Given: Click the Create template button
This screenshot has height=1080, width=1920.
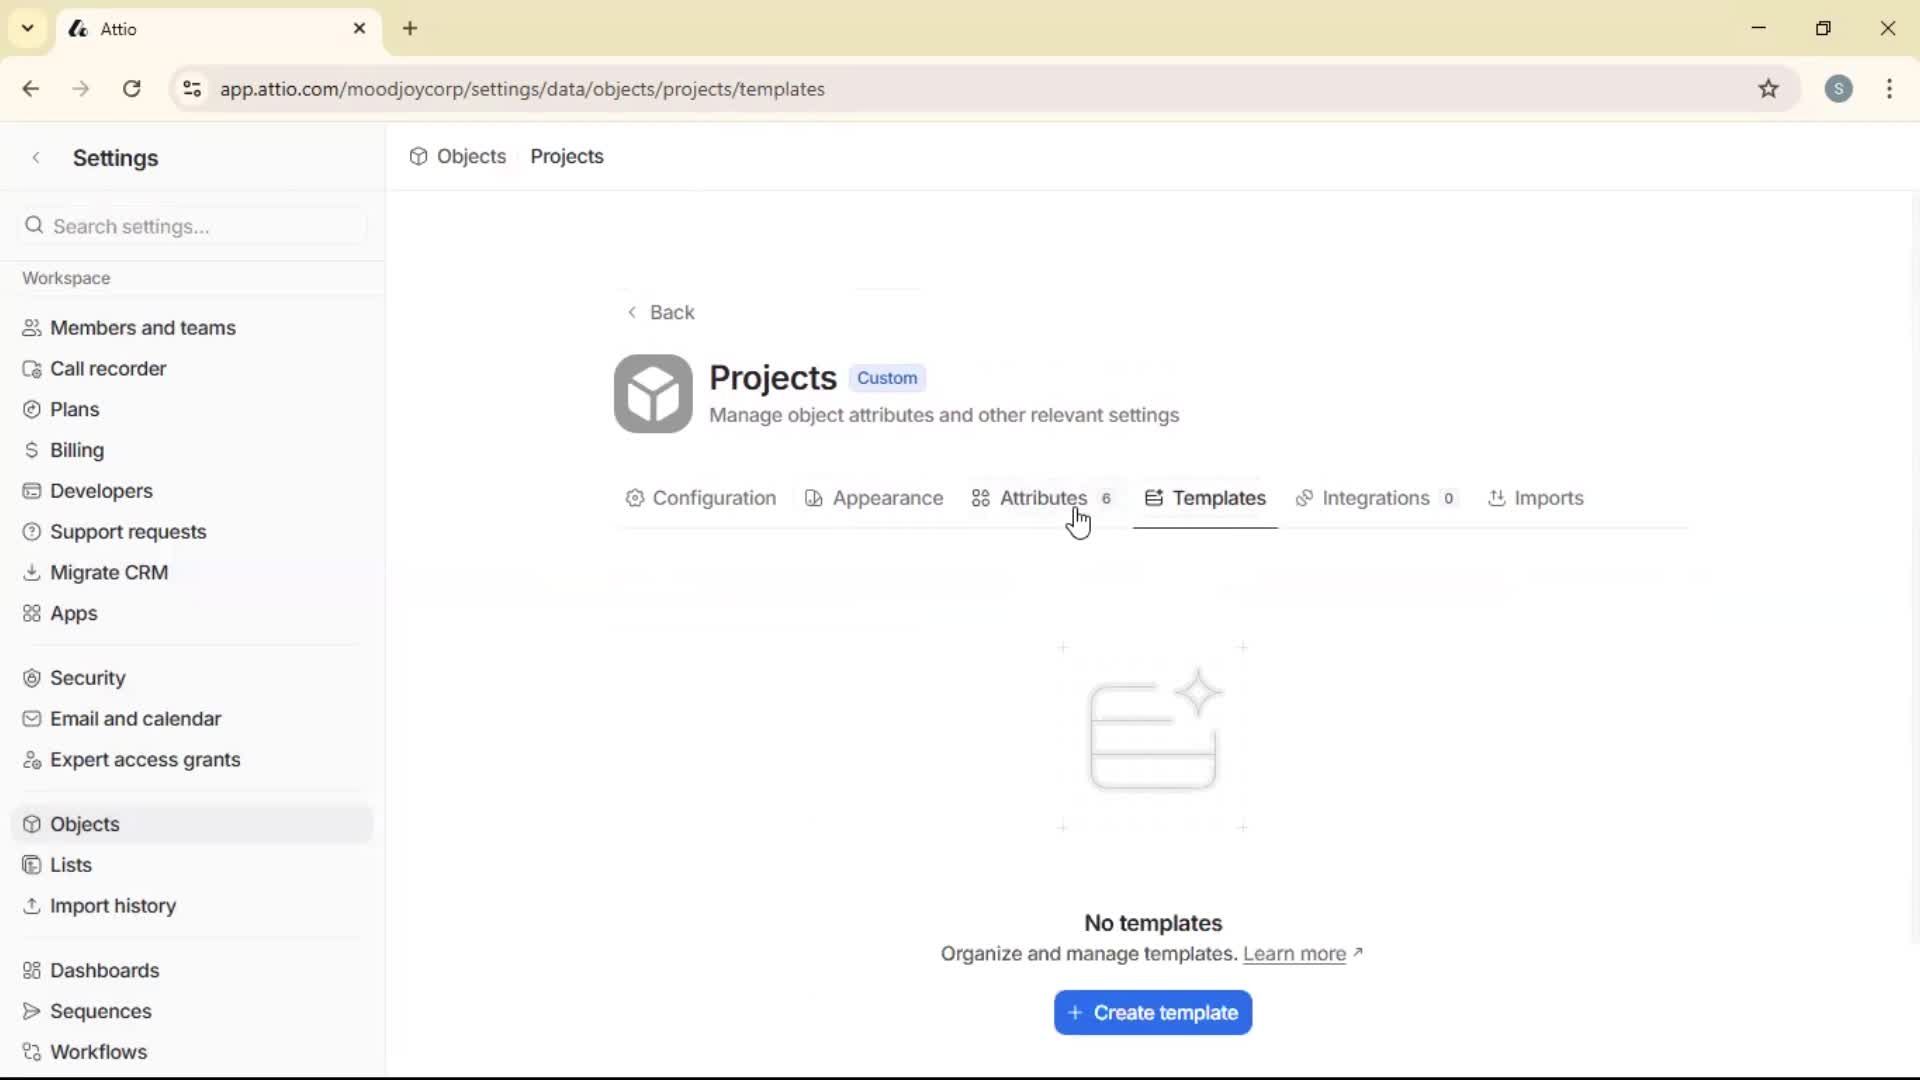Looking at the screenshot, I should tap(1152, 1012).
